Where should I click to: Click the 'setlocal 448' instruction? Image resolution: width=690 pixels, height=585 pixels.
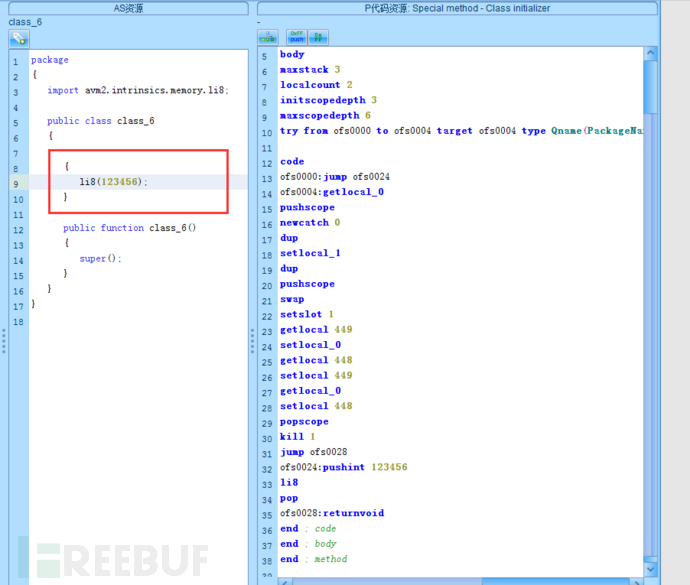(316, 406)
